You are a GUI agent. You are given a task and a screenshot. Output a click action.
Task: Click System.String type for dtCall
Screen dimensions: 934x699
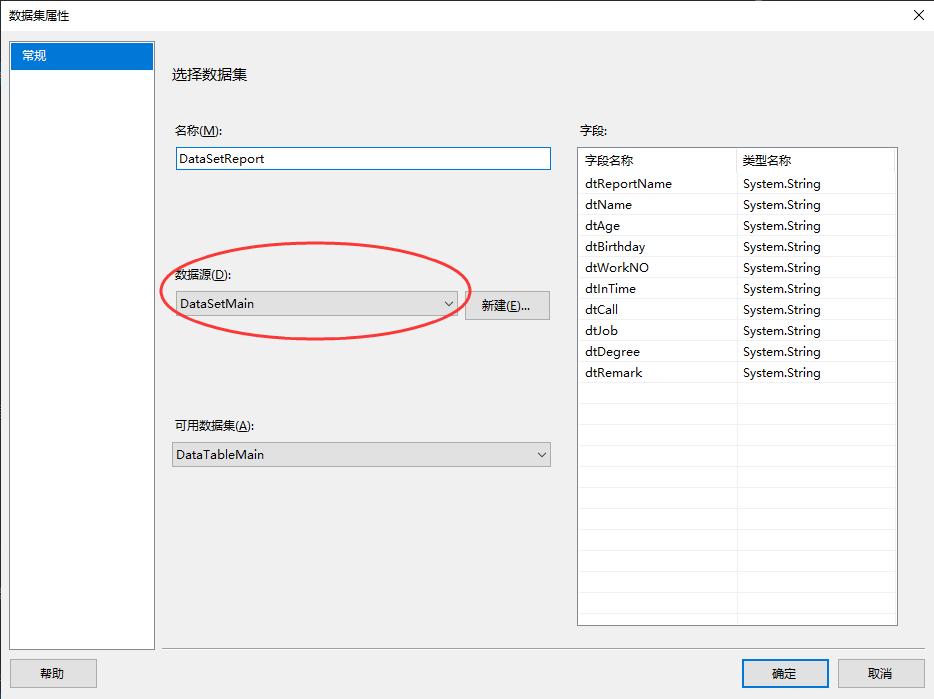[x=782, y=309]
